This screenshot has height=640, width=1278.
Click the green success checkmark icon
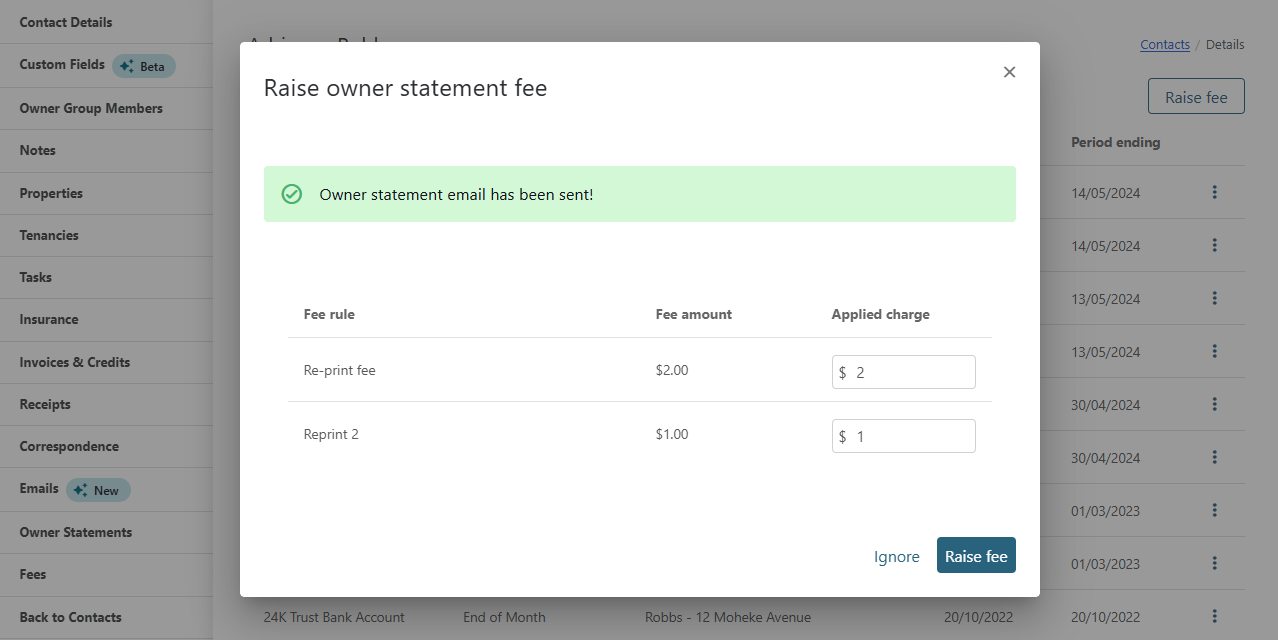[x=292, y=194]
